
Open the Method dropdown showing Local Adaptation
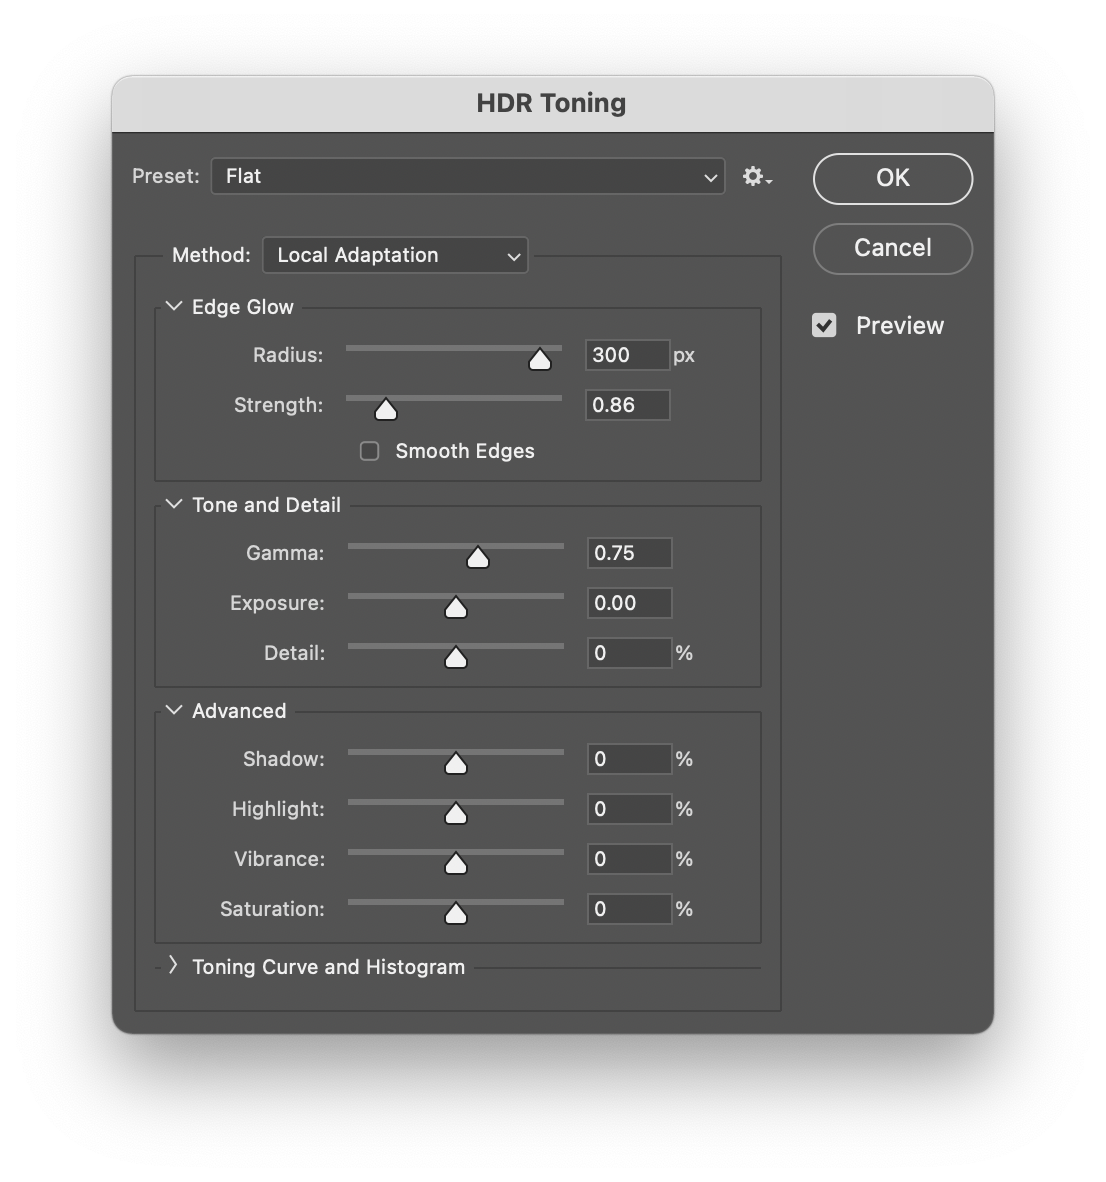coord(395,256)
